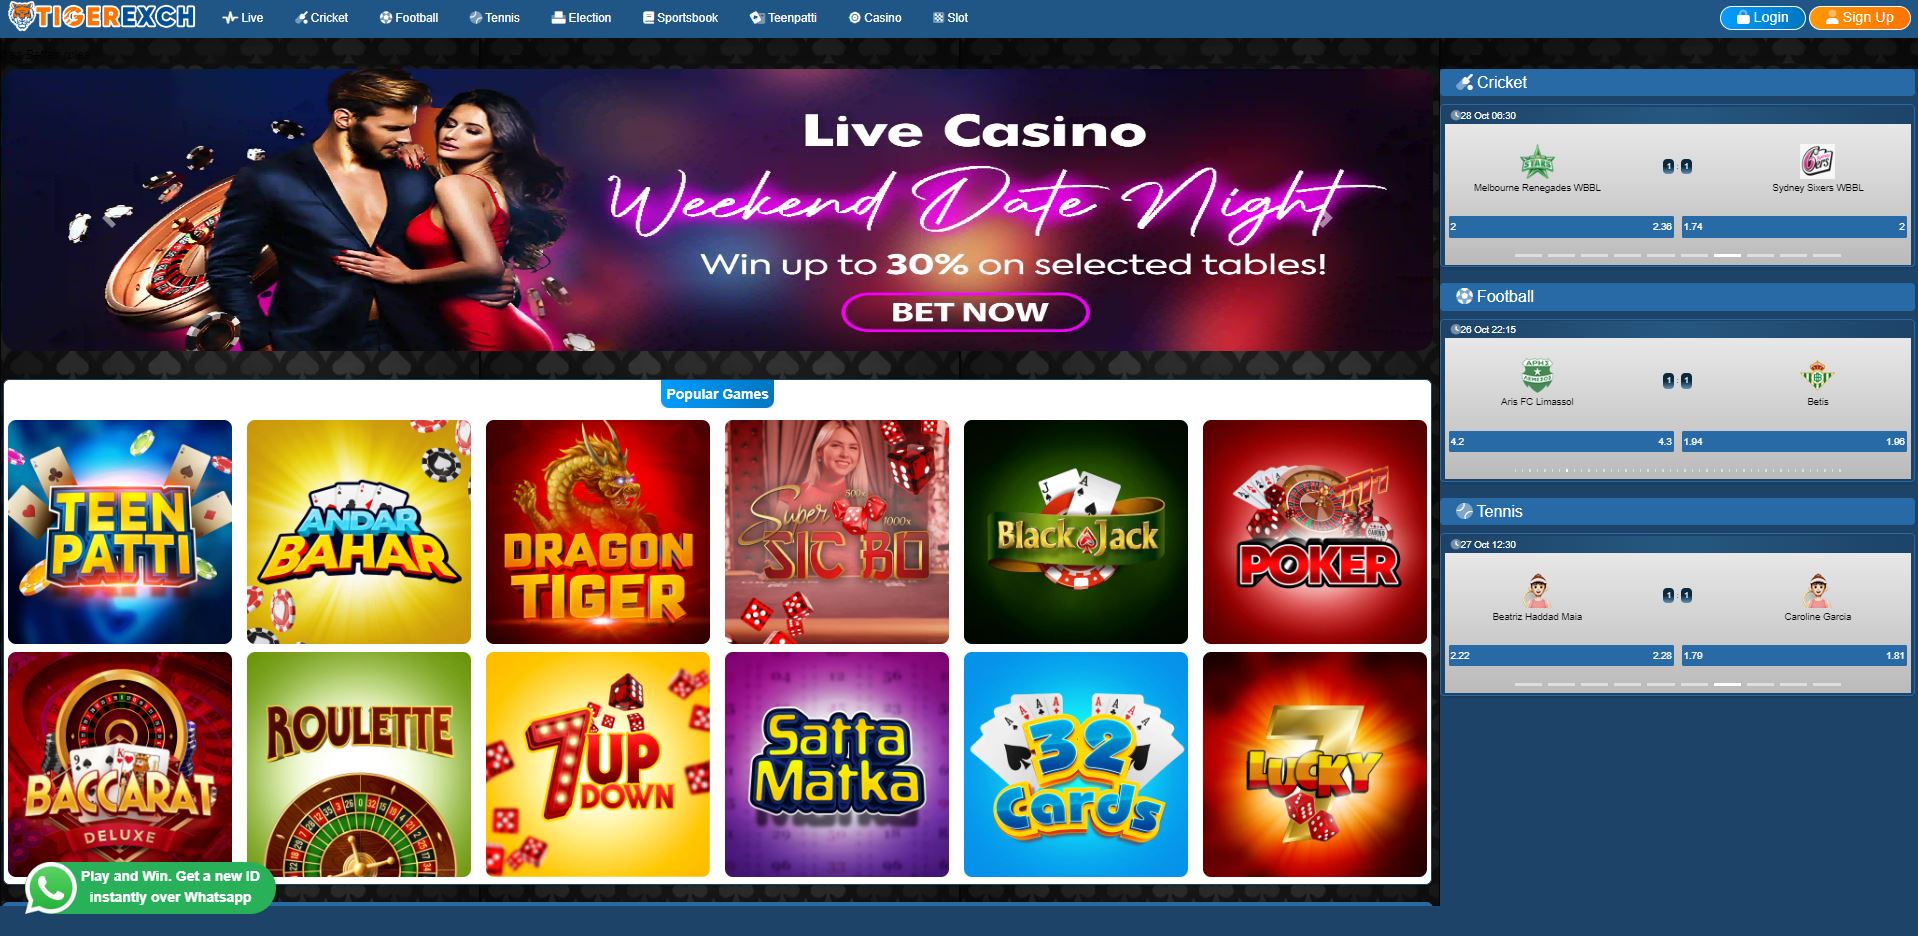Click the Sydney Sixers team logo
This screenshot has height=936, width=1918.
pos(1817,161)
